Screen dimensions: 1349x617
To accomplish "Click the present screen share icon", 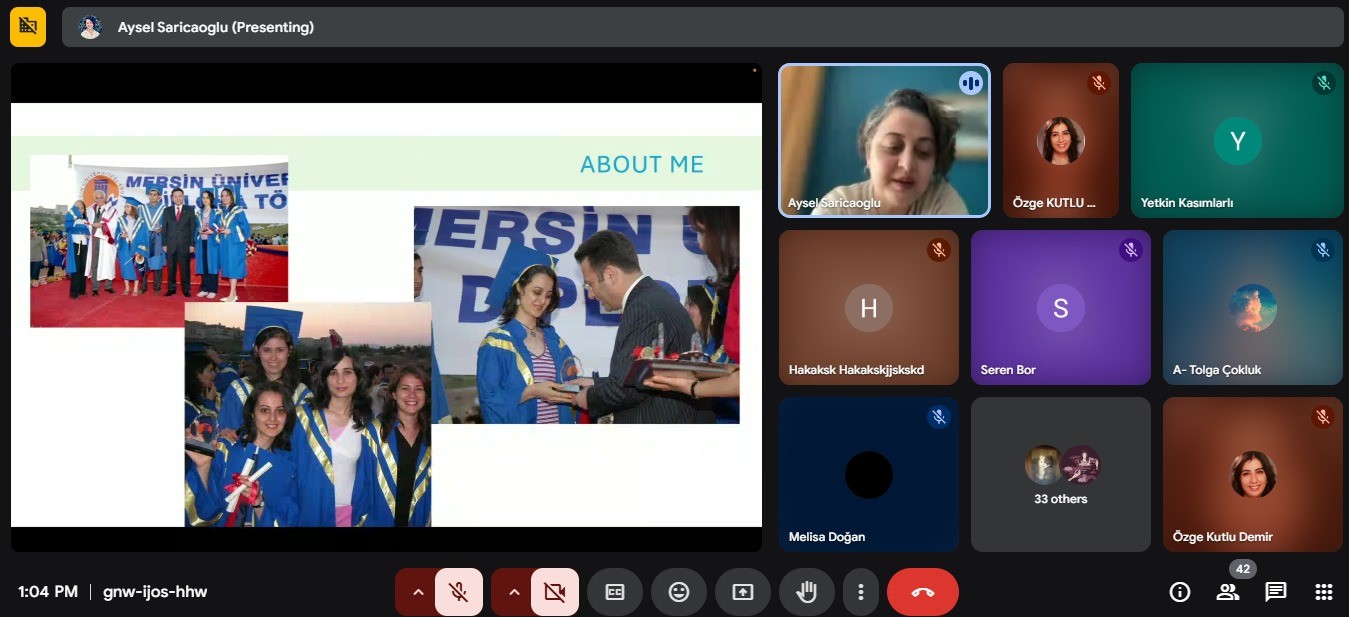I will [743, 592].
